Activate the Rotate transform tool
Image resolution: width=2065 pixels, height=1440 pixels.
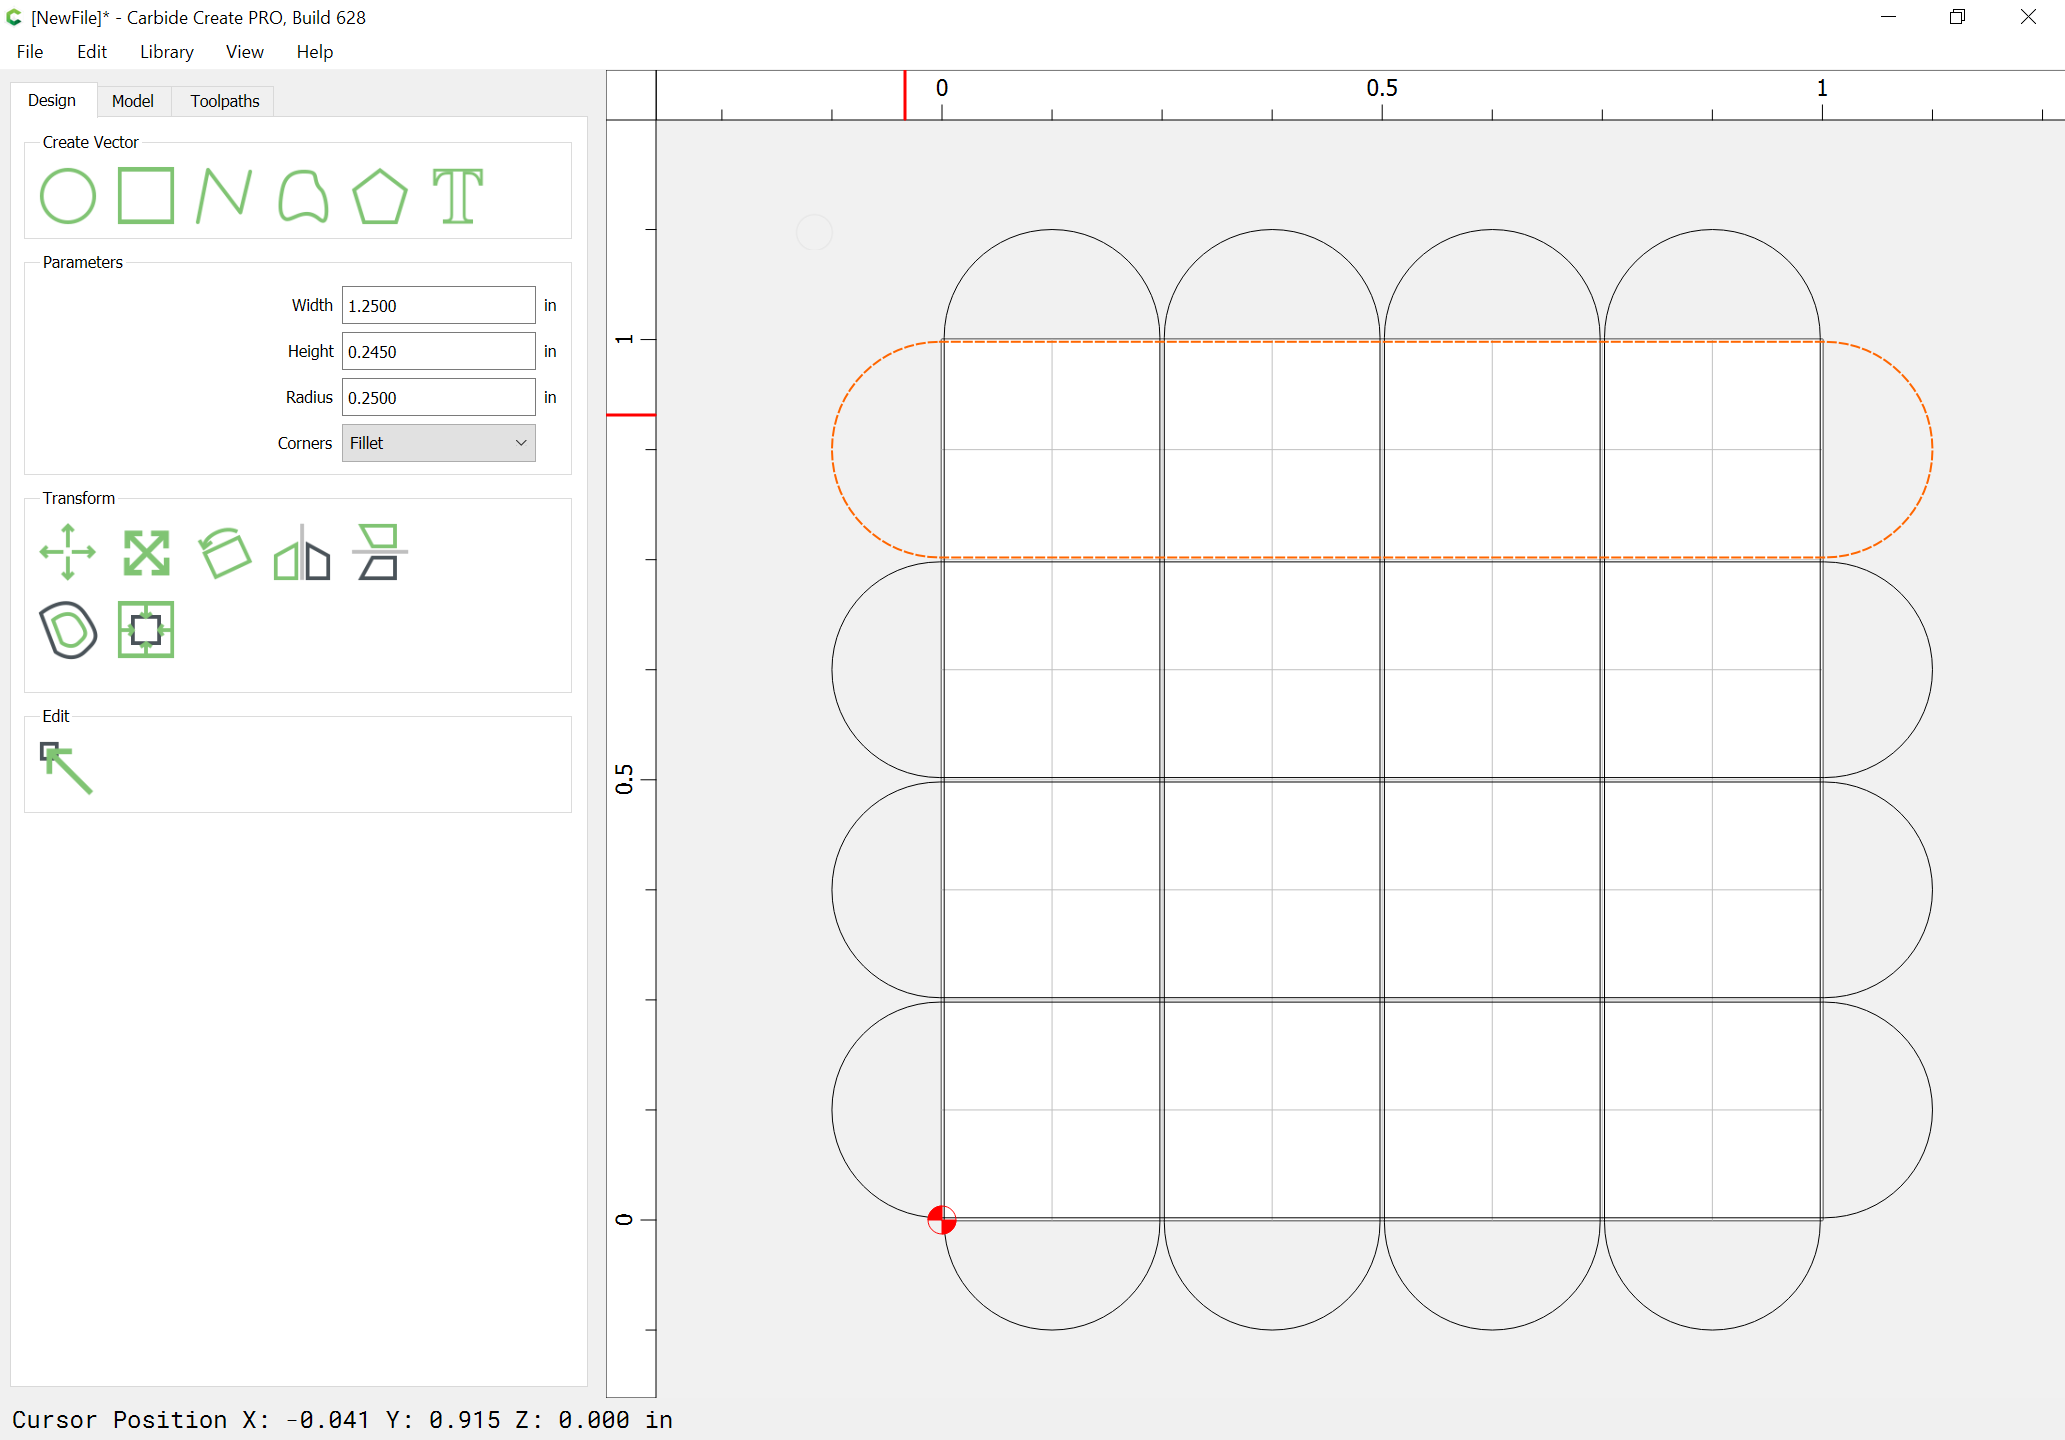224,552
